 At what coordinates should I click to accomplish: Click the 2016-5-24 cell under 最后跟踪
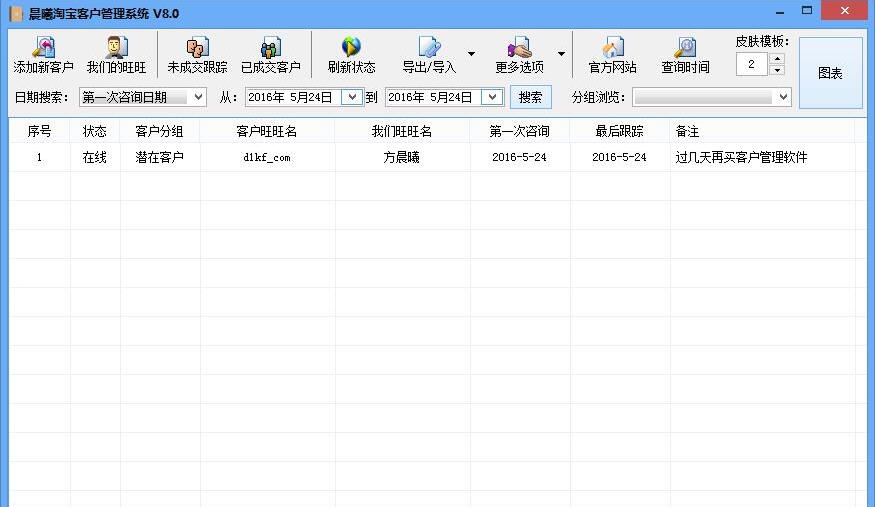(x=619, y=157)
